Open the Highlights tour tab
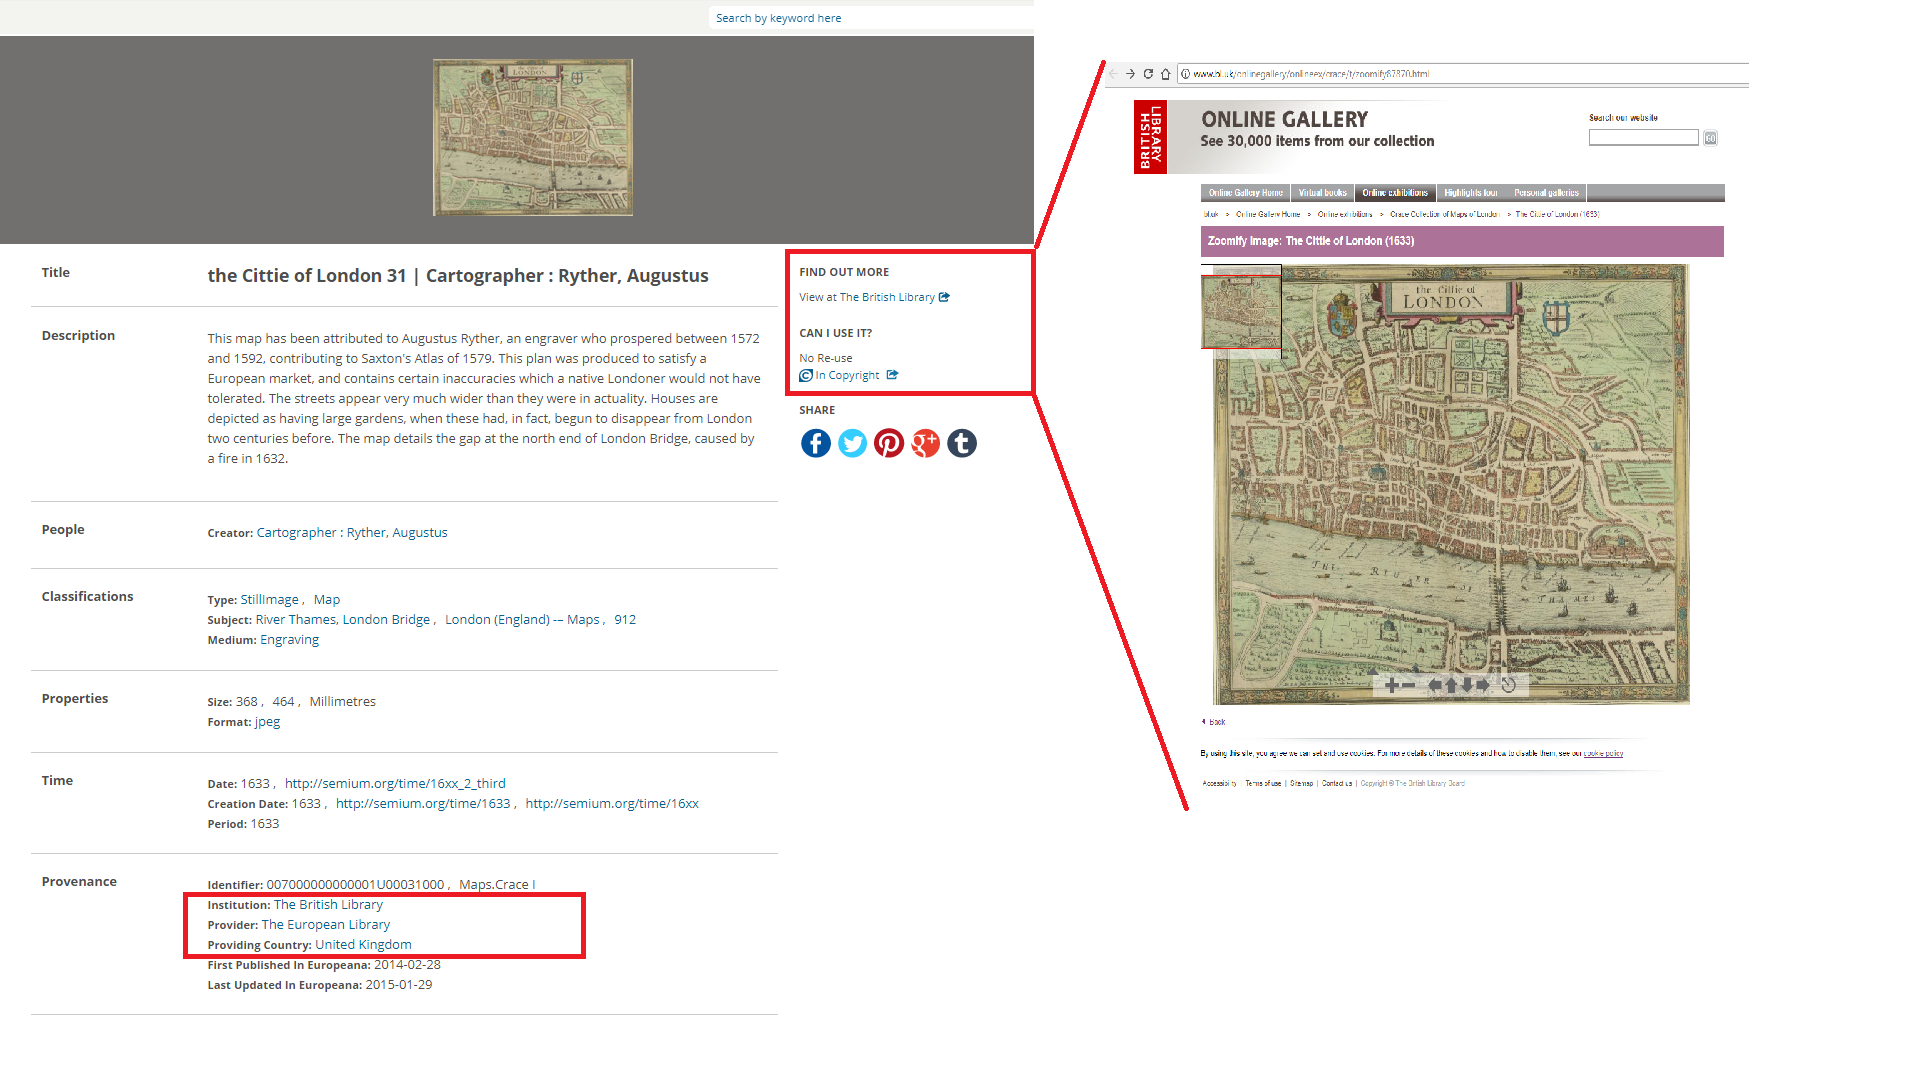 point(1471,193)
